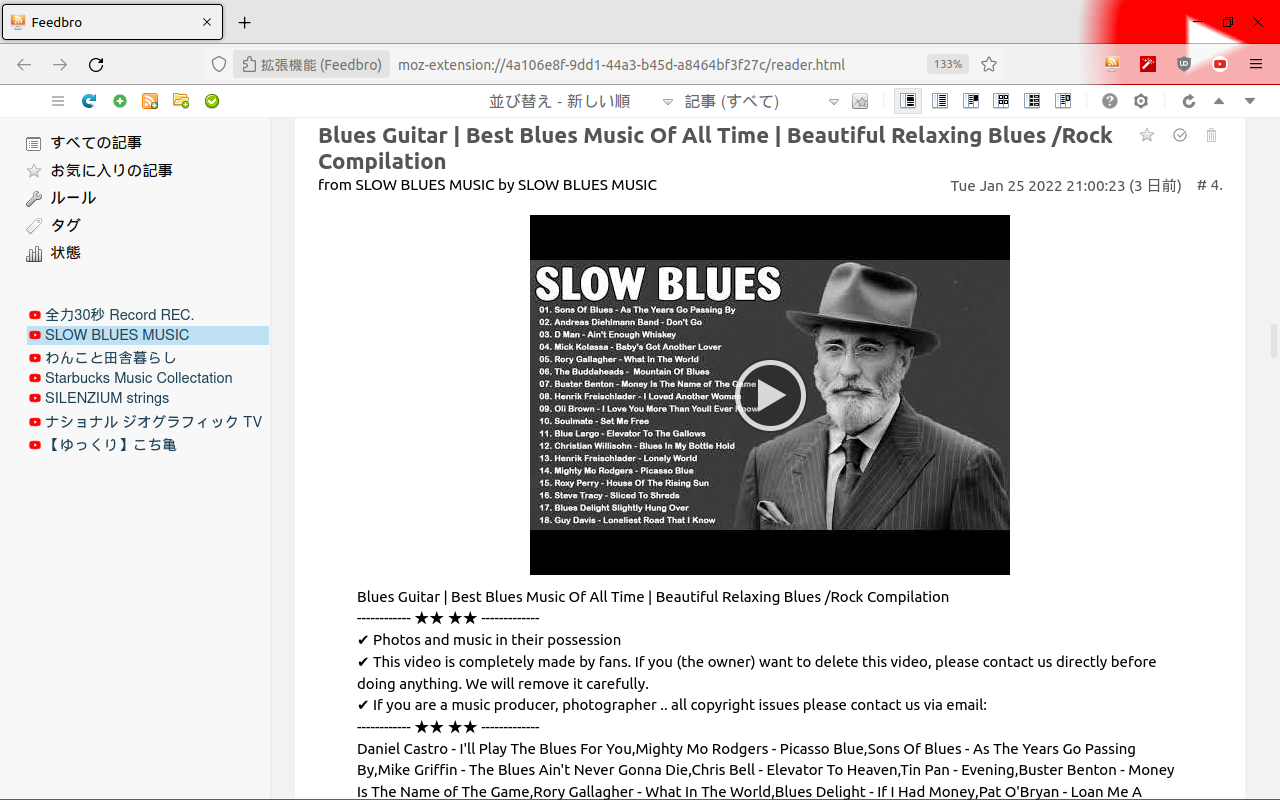Collapse the feed tree with hamburger icon
Screen dimensions: 1280x800
58,101
